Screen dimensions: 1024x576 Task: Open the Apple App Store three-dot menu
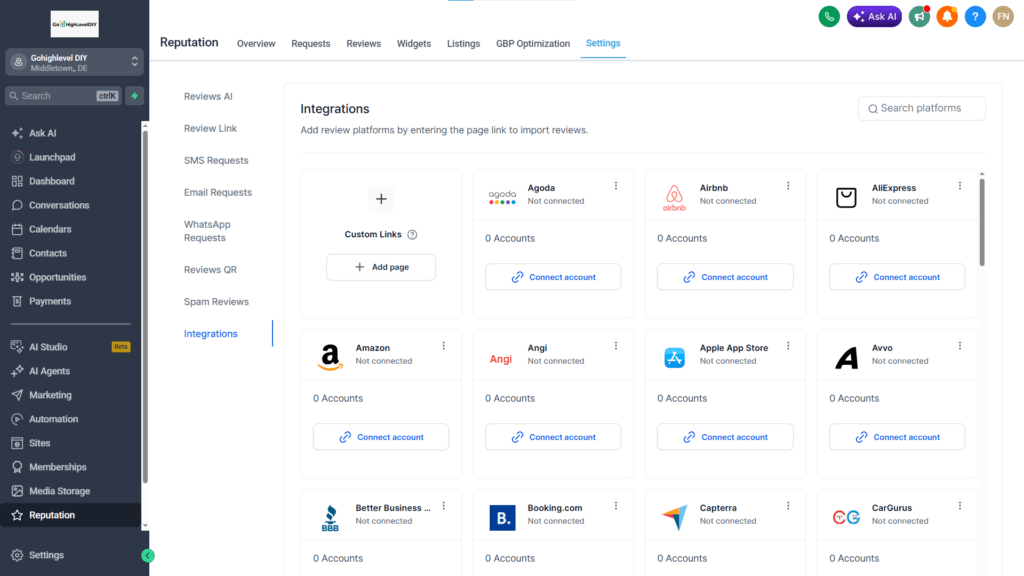[x=788, y=346]
